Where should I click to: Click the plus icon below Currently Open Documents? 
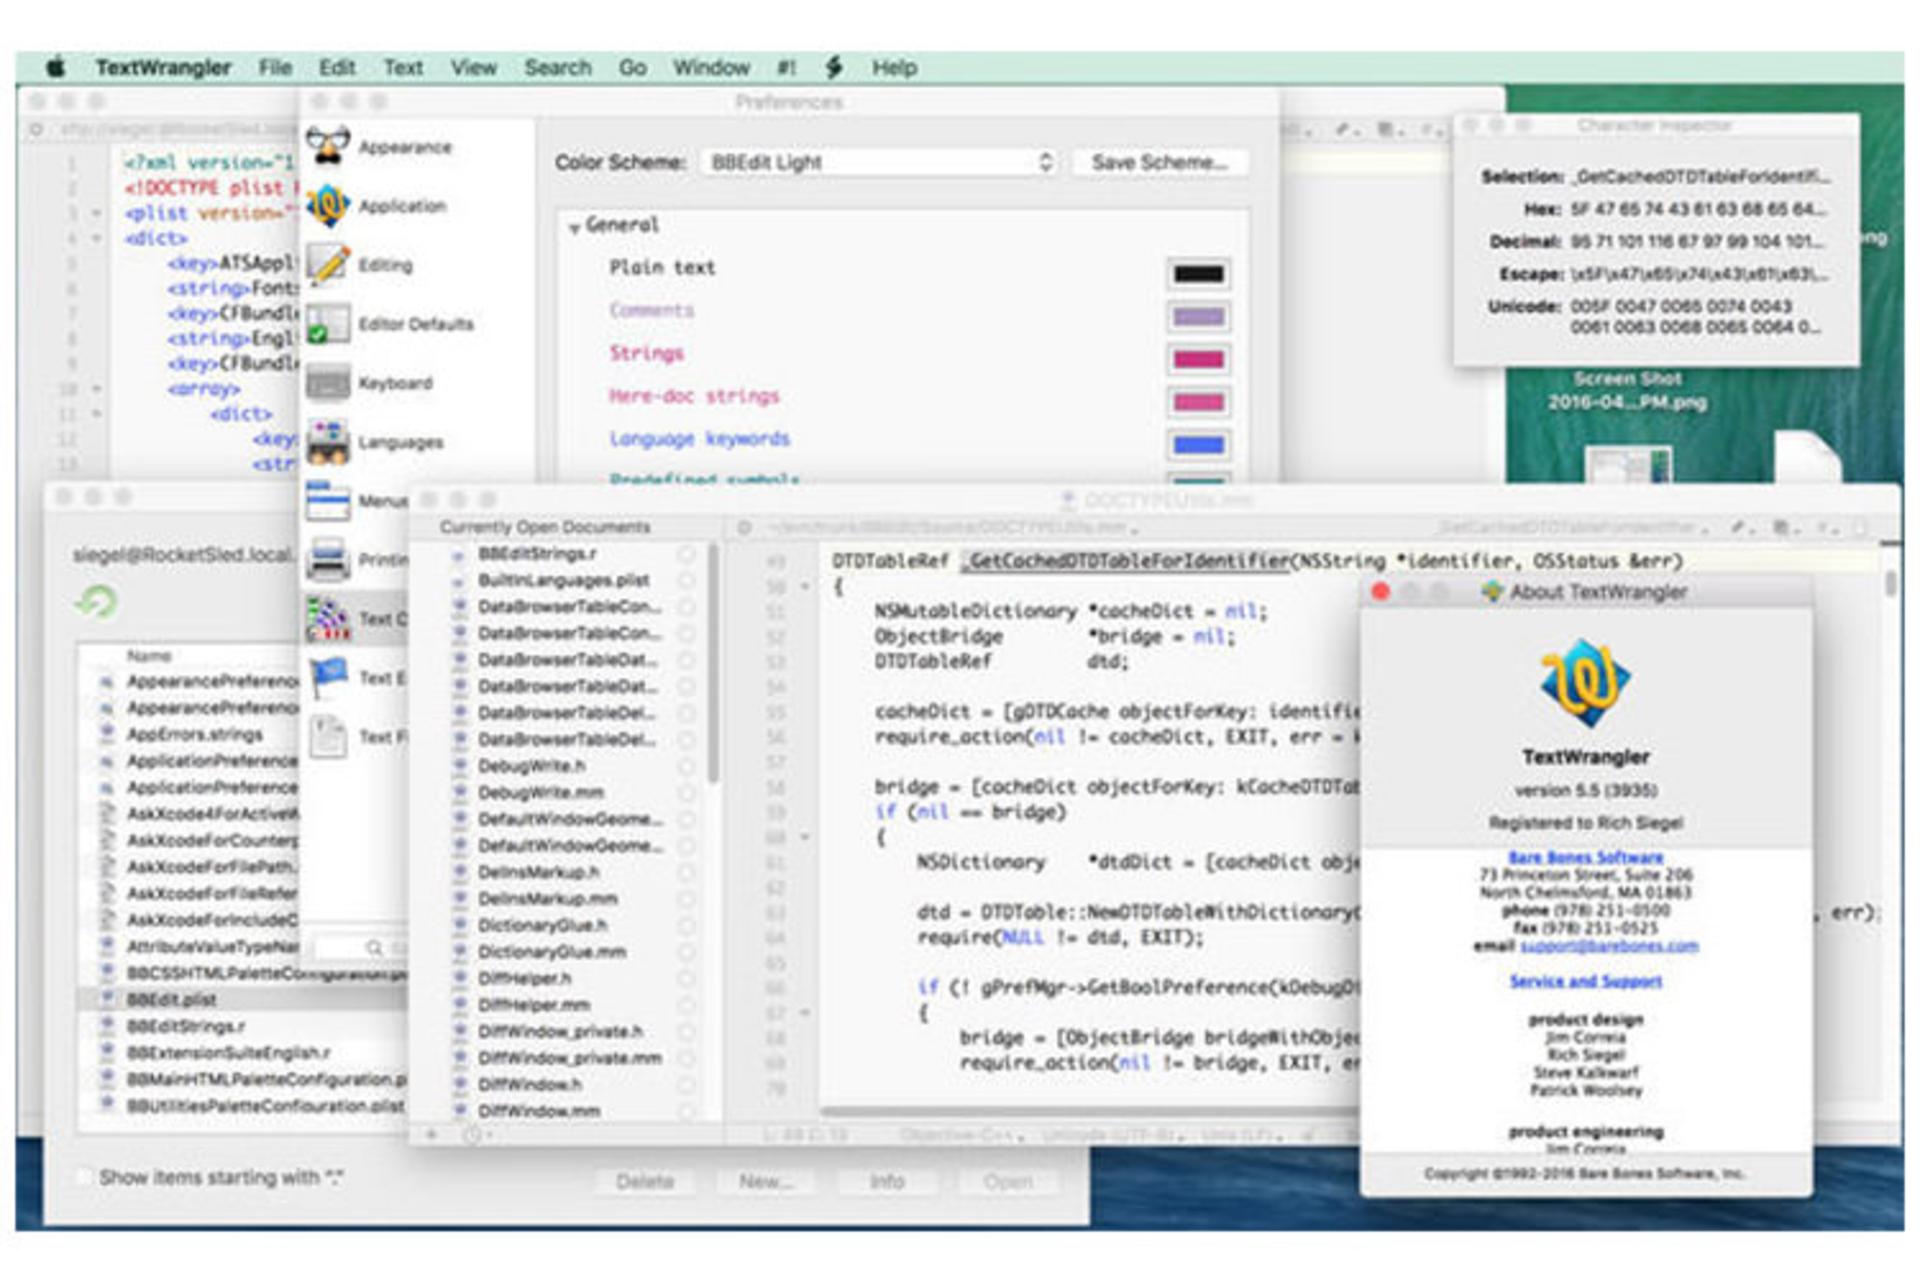432,1134
